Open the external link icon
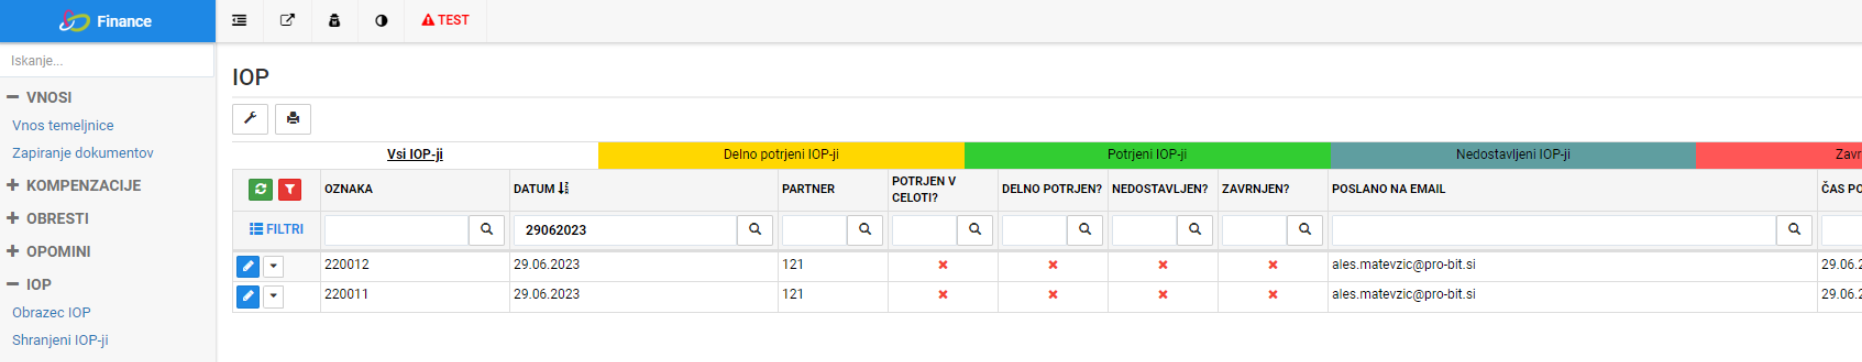The width and height of the screenshot is (1862, 362). click(287, 20)
